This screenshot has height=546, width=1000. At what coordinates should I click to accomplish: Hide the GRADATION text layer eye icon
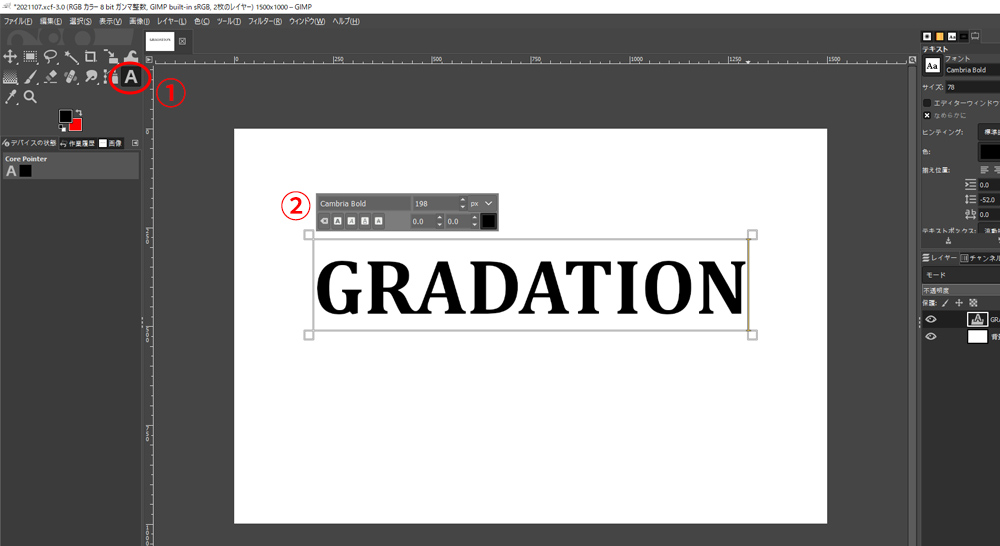pyautogui.click(x=931, y=319)
